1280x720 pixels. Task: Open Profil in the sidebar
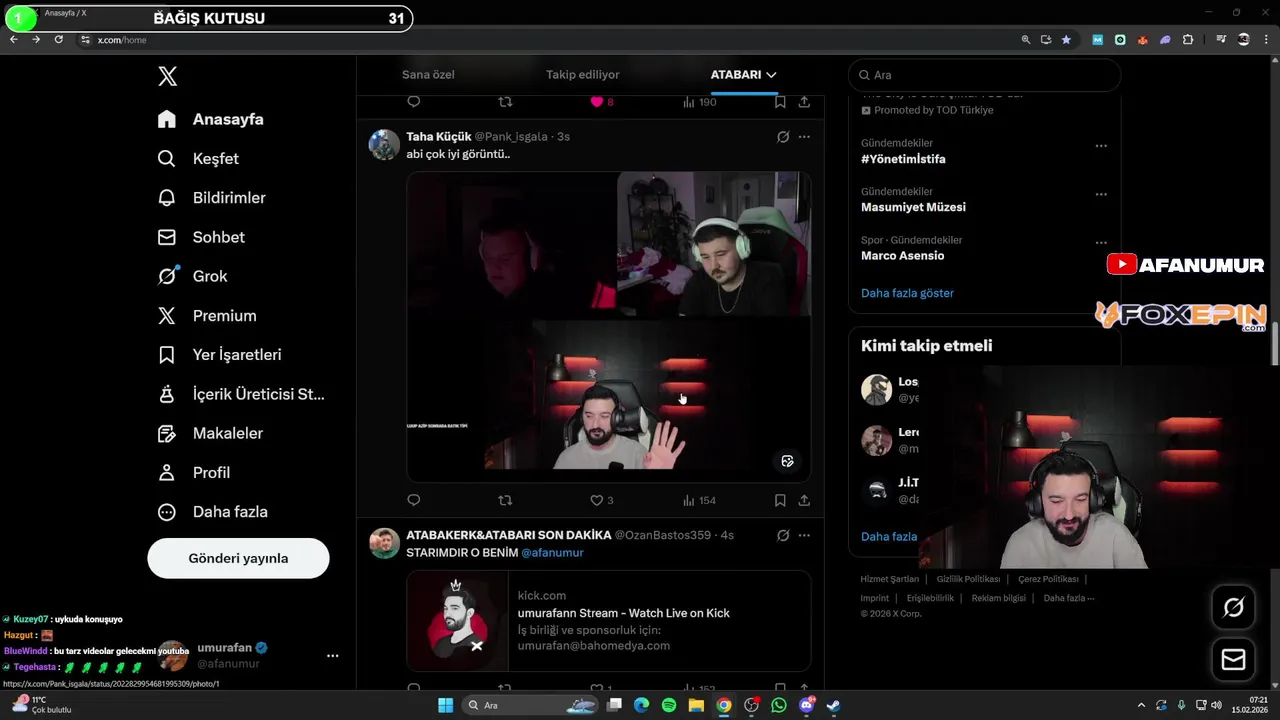194,472
